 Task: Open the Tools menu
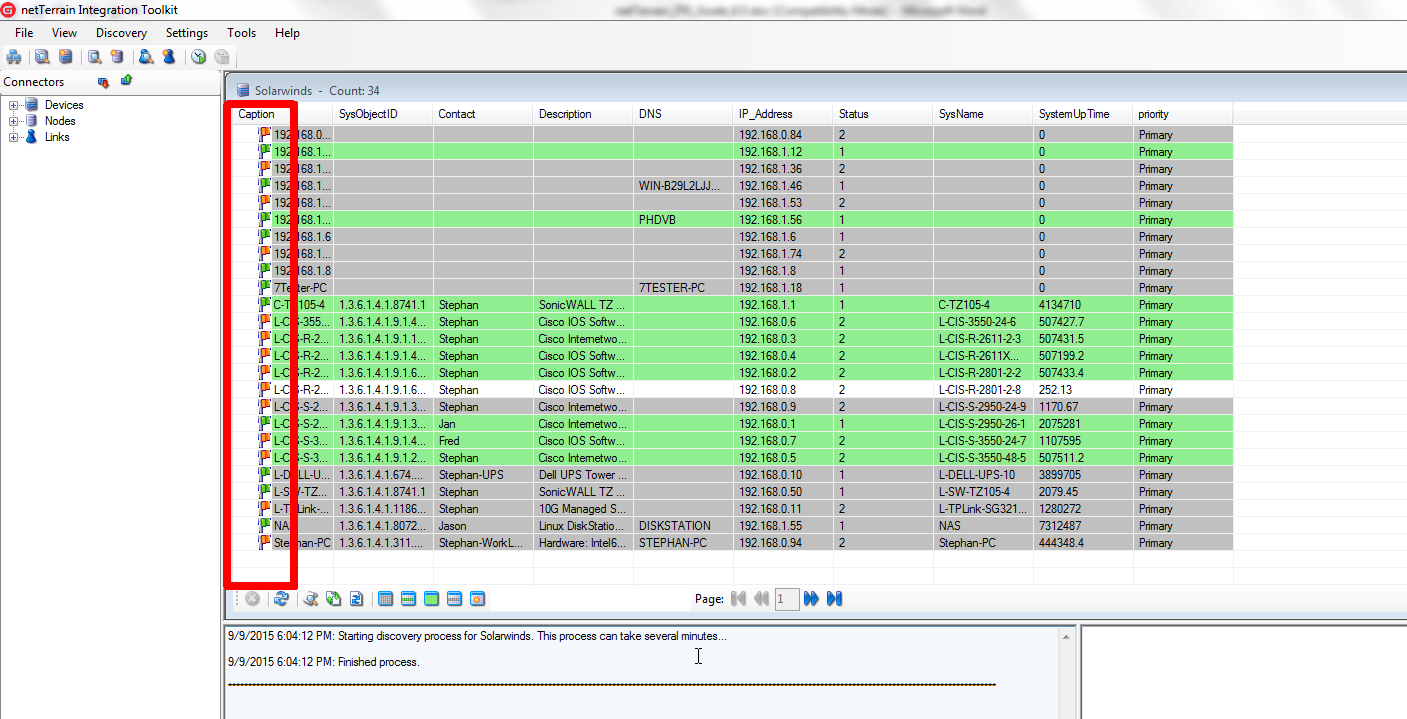pos(241,33)
